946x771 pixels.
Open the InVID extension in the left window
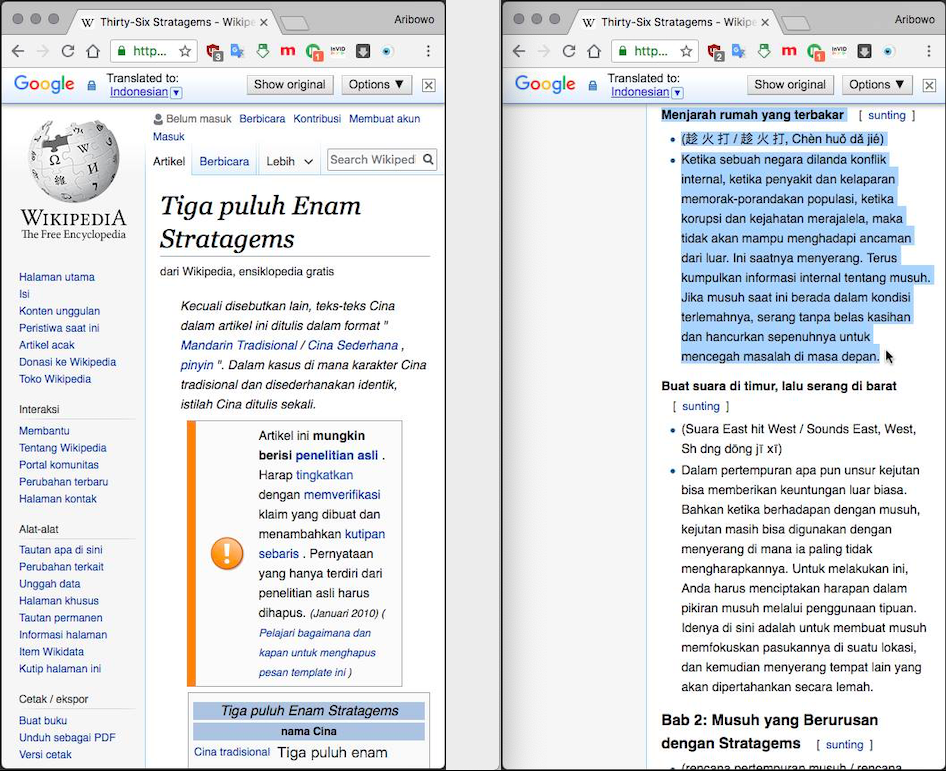[339, 51]
